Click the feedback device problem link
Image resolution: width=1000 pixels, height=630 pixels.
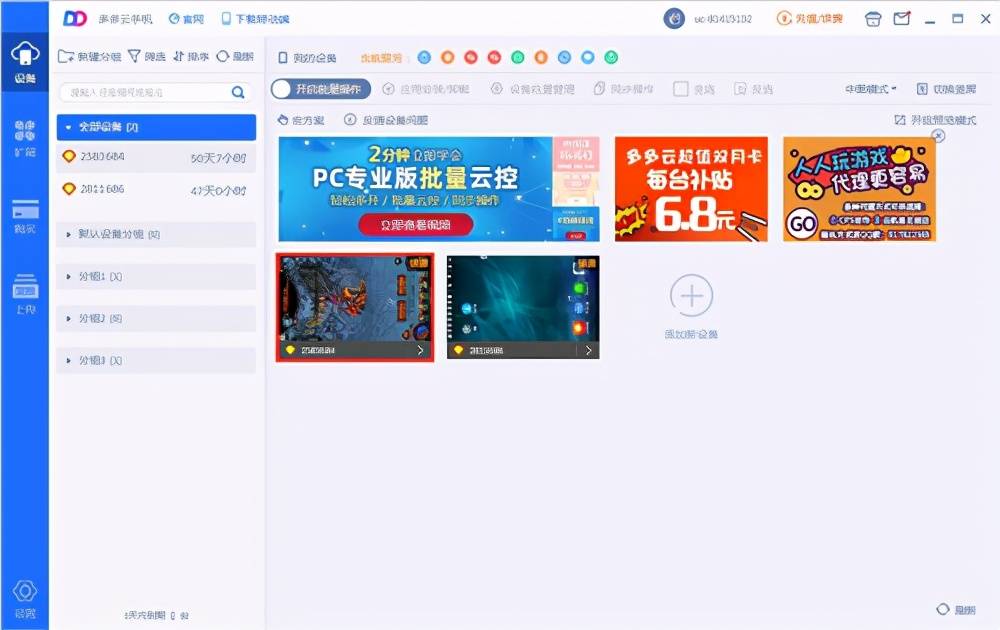[x=386, y=120]
